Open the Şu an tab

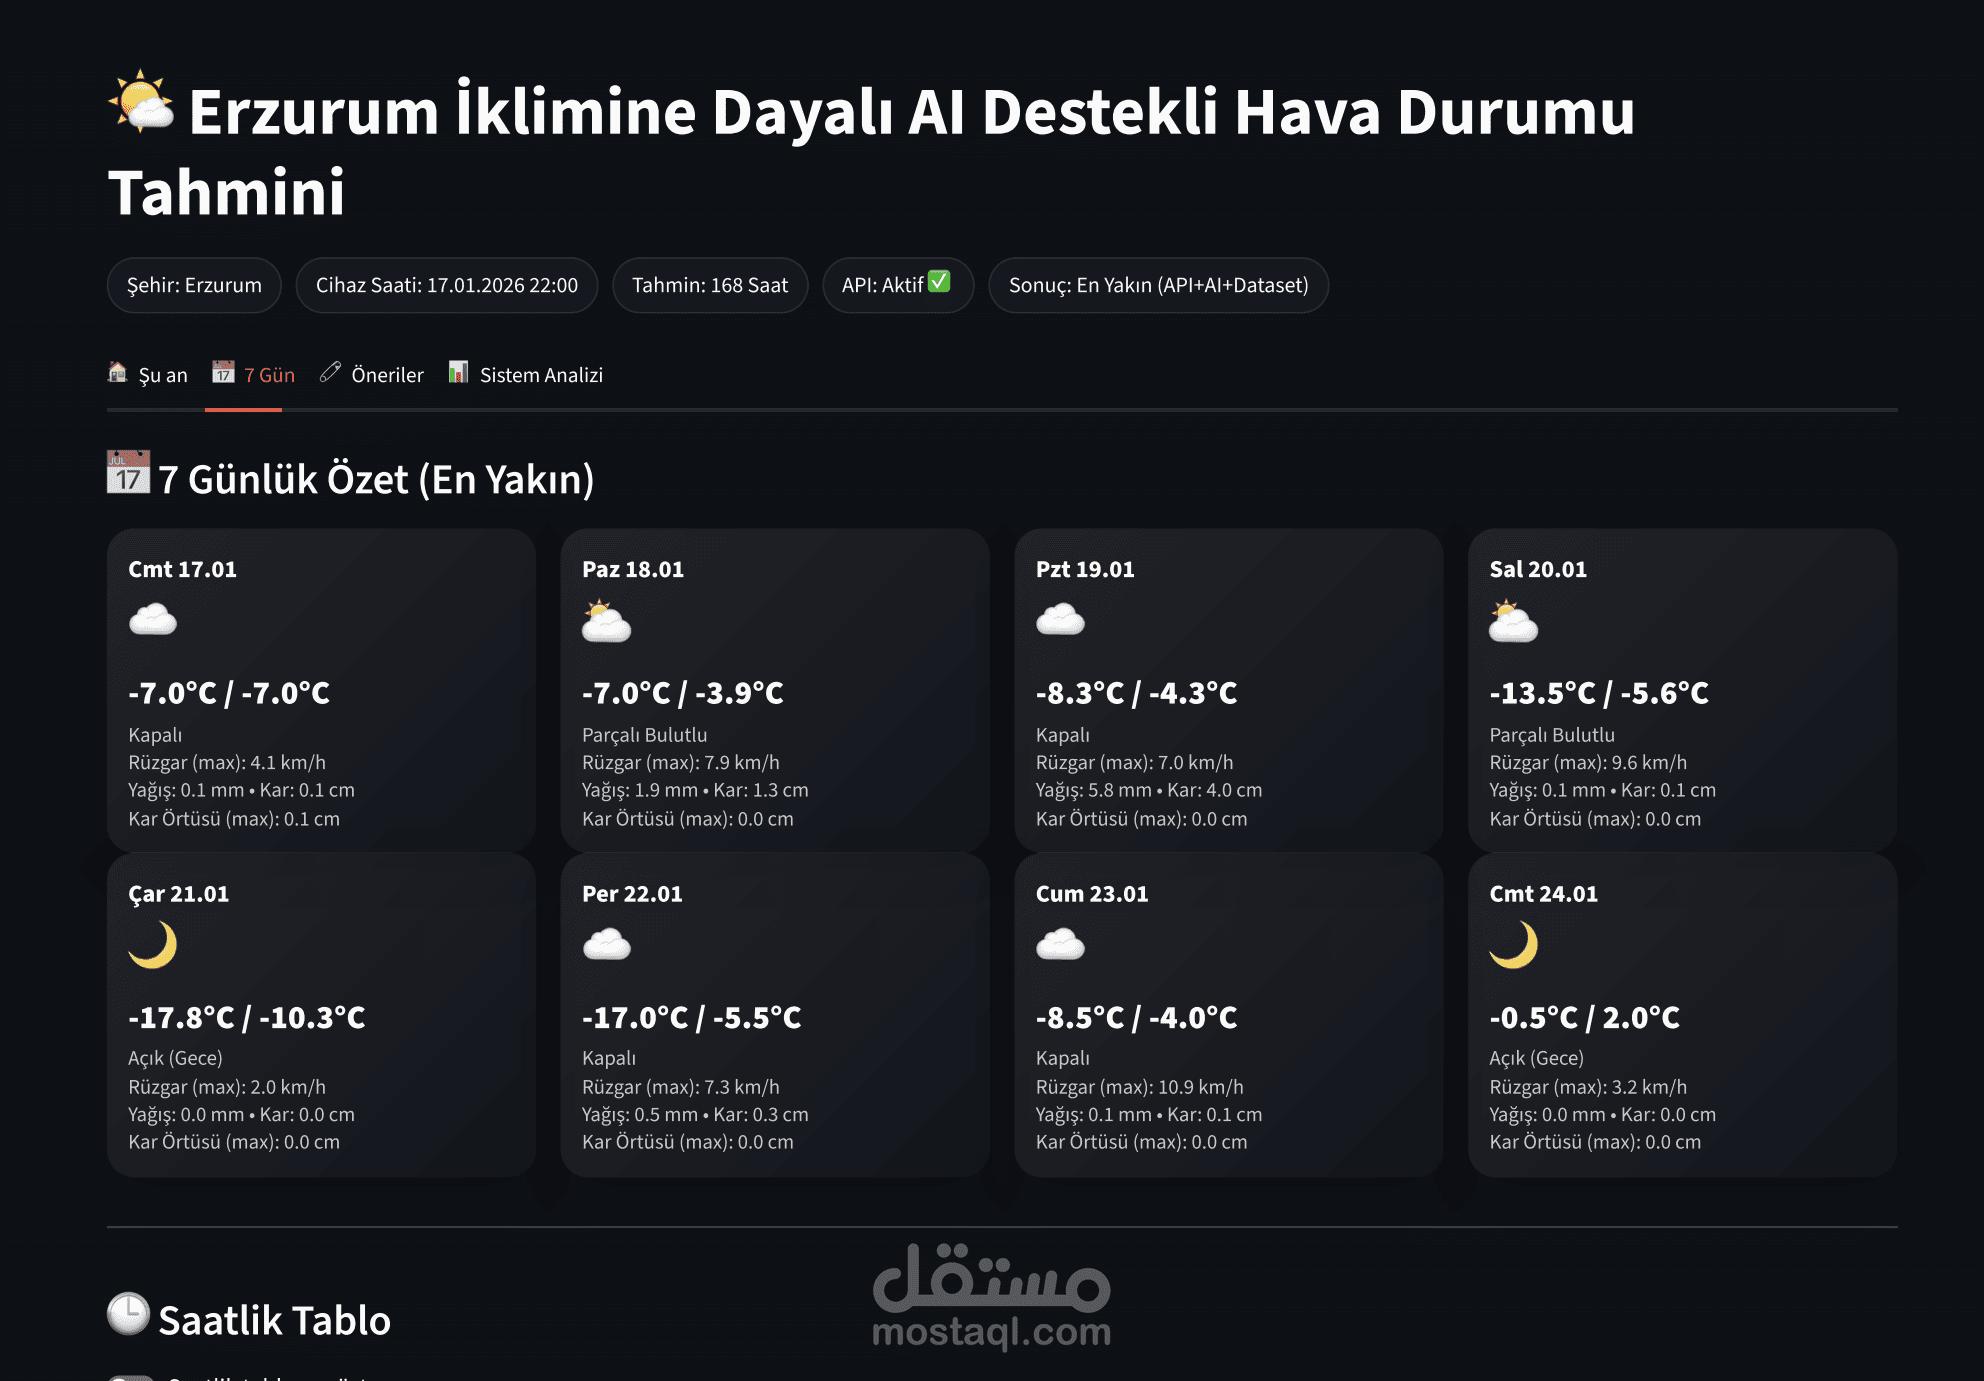click(x=148, y=375)
